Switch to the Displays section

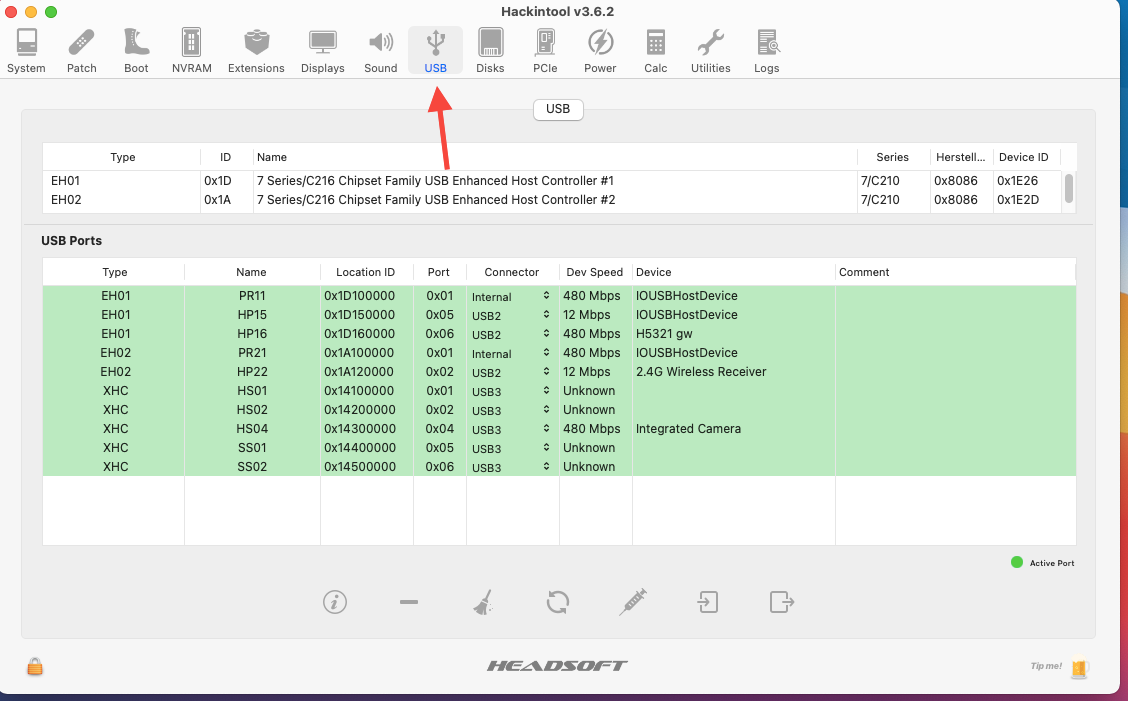coord(322,51)
